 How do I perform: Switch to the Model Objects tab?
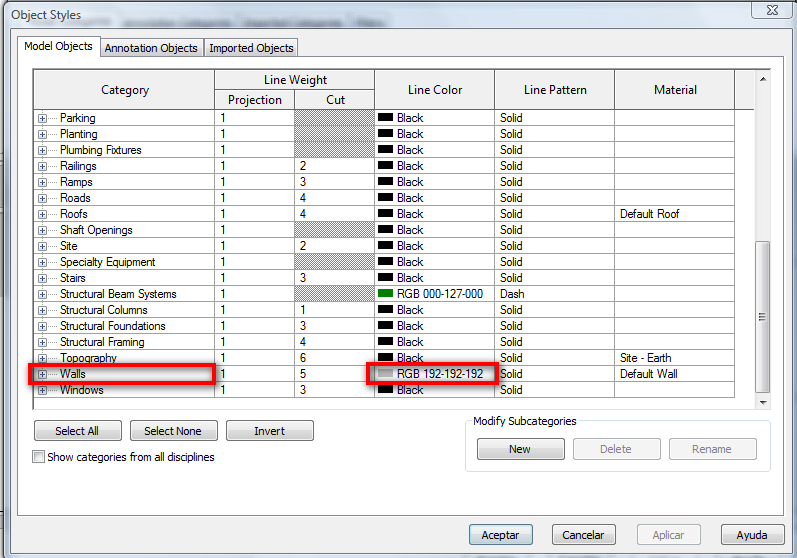point(58,46)
